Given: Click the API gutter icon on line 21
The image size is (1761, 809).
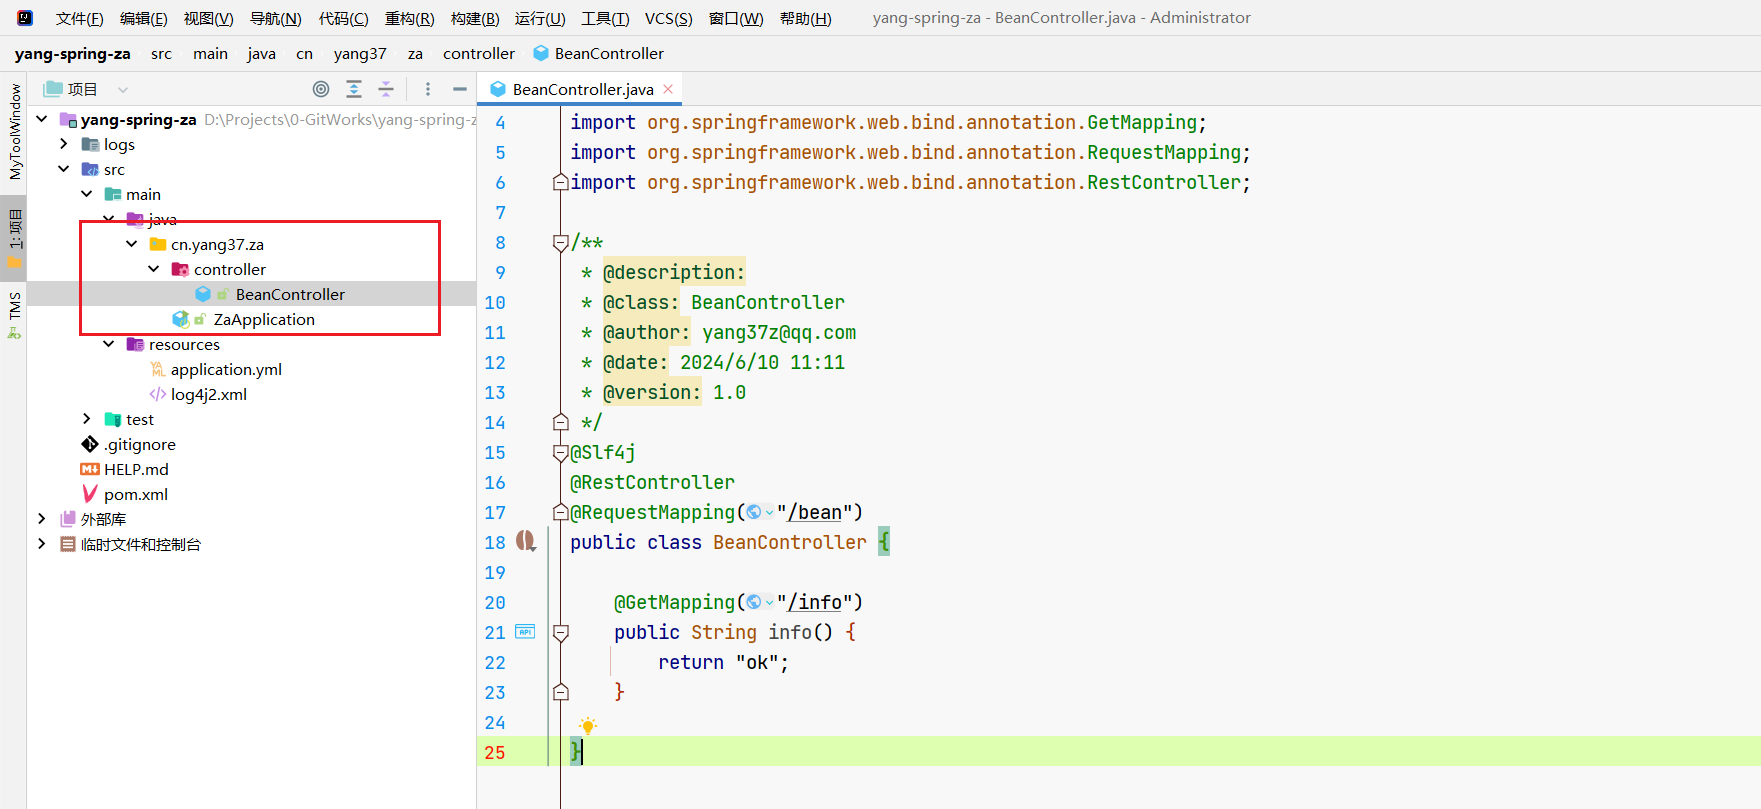Looking at the screenshot, I should coord(525,631).
